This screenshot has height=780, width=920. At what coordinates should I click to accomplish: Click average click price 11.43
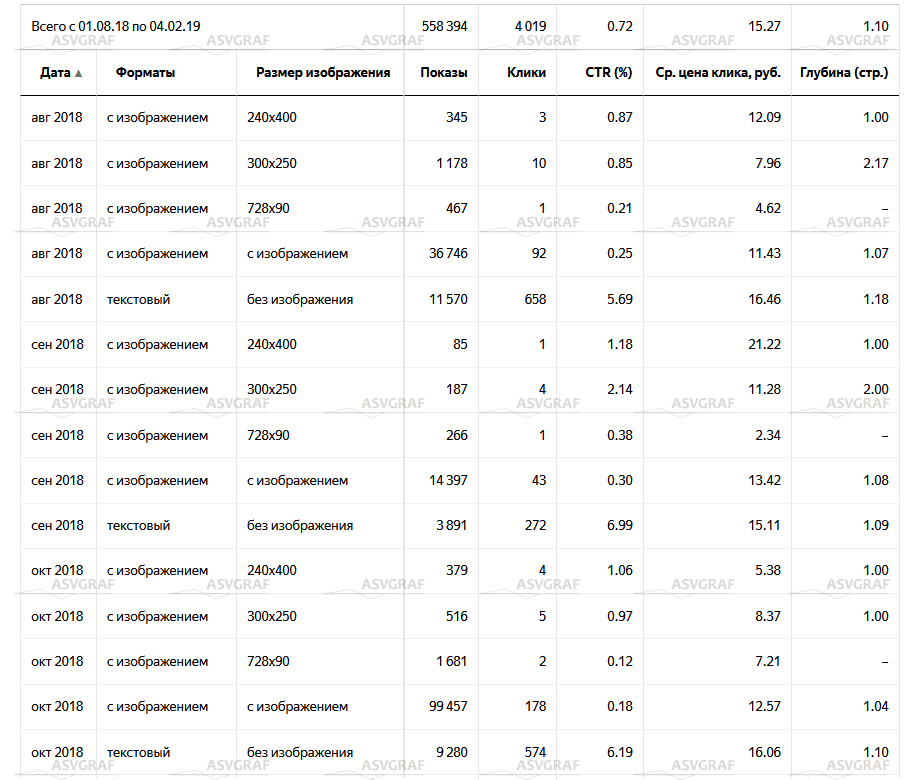(764, 254)
